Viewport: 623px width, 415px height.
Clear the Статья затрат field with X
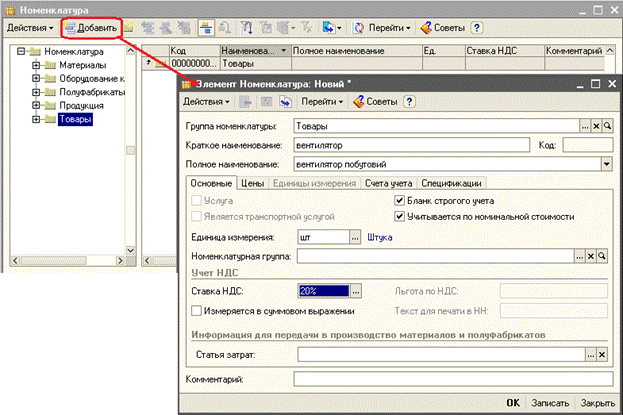click(x=601, y=354)
